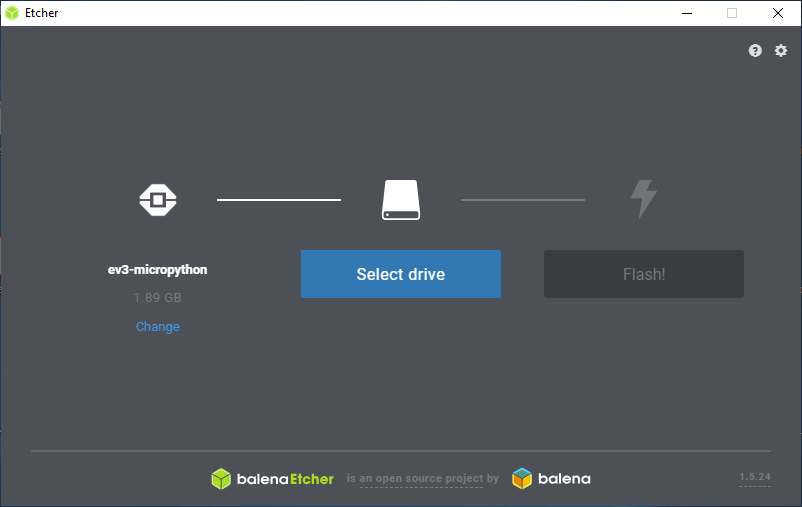Click the disabled Flash! button
Image resolution: width=802 pixels, height=507 pixels.
[643, 274]
